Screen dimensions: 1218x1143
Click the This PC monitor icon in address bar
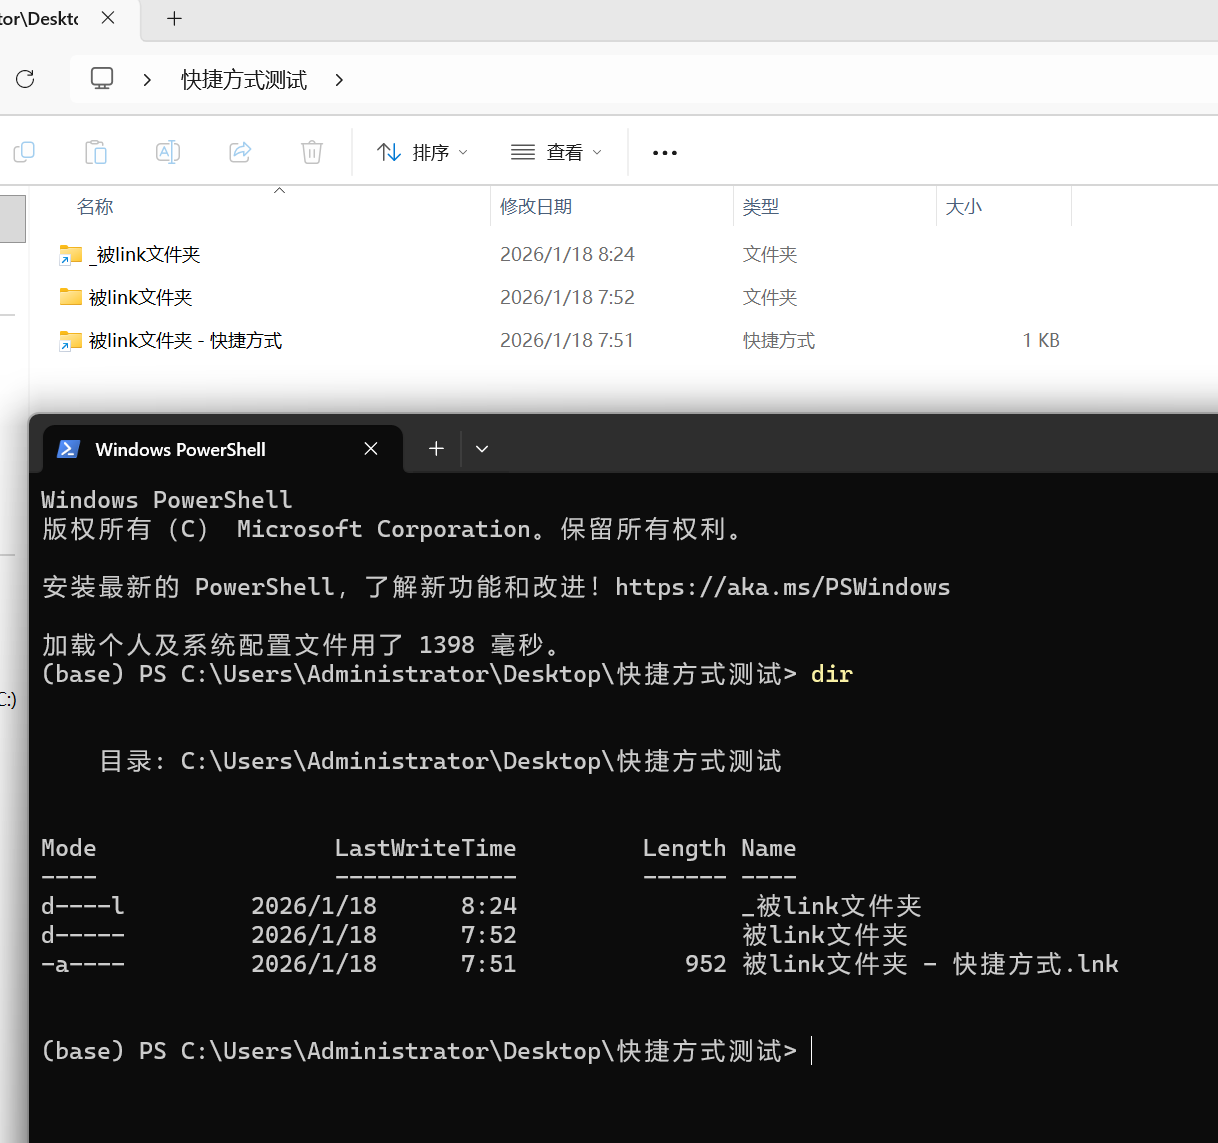[102, 79]
